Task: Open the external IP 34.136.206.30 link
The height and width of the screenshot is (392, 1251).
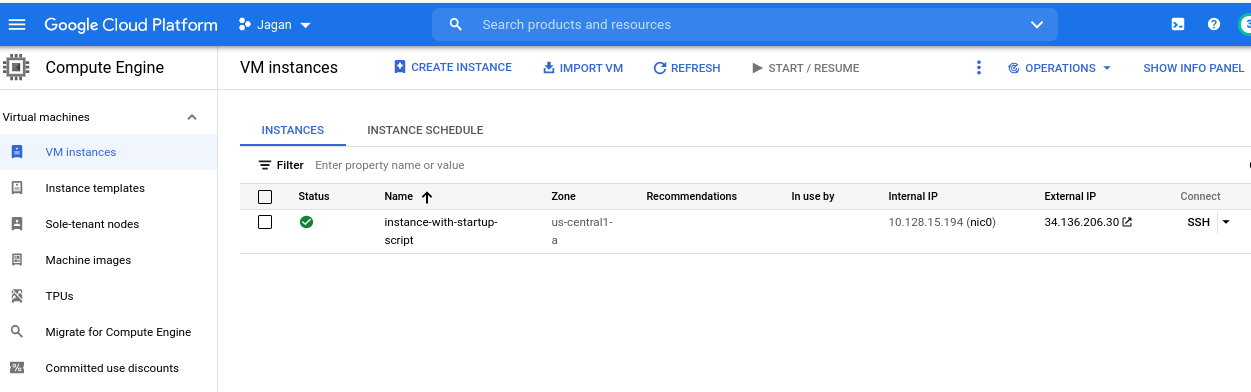Action: point(1082,222)
